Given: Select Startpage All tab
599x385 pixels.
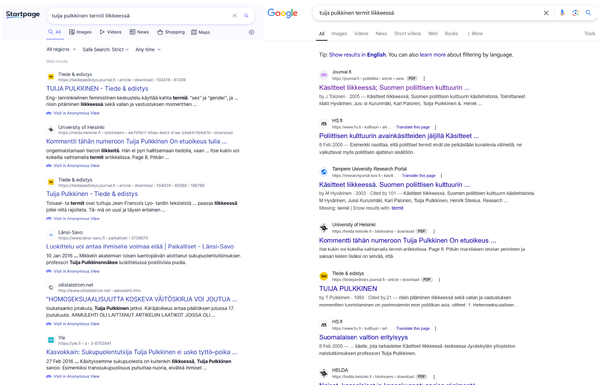Looking at the screenshot, I should click(x=55, y=32).
